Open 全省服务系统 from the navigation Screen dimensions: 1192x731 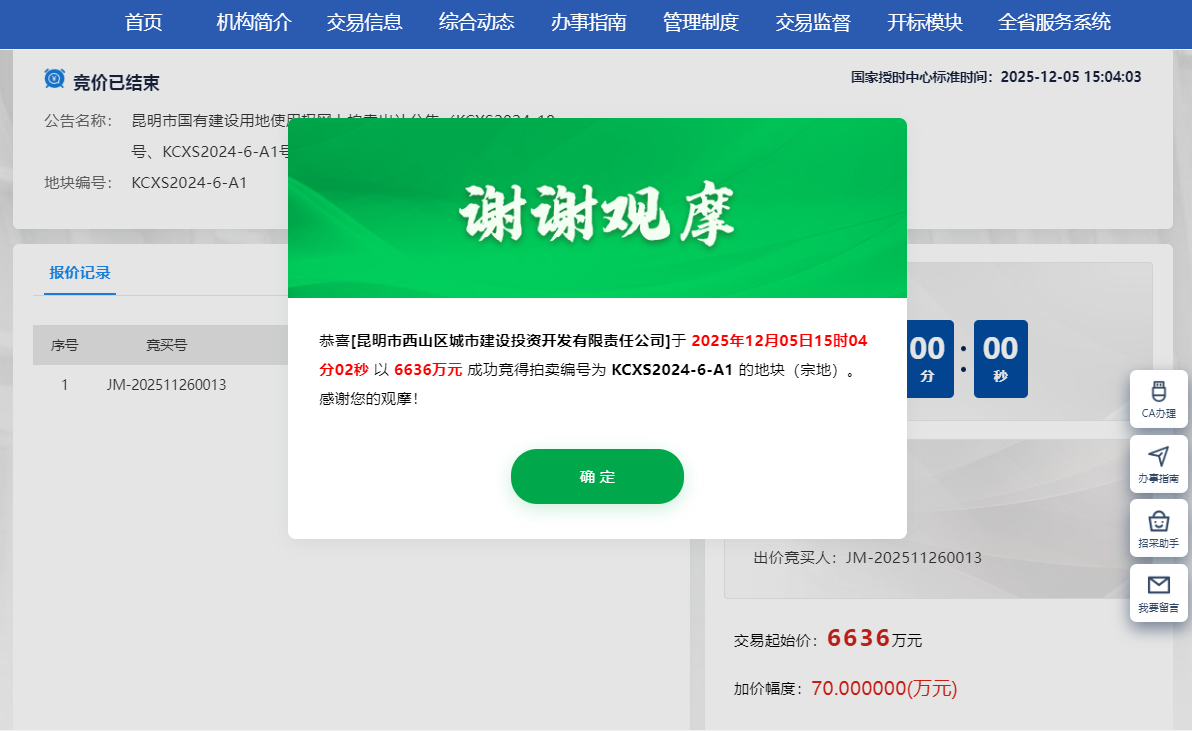[x=1054, y=23]
